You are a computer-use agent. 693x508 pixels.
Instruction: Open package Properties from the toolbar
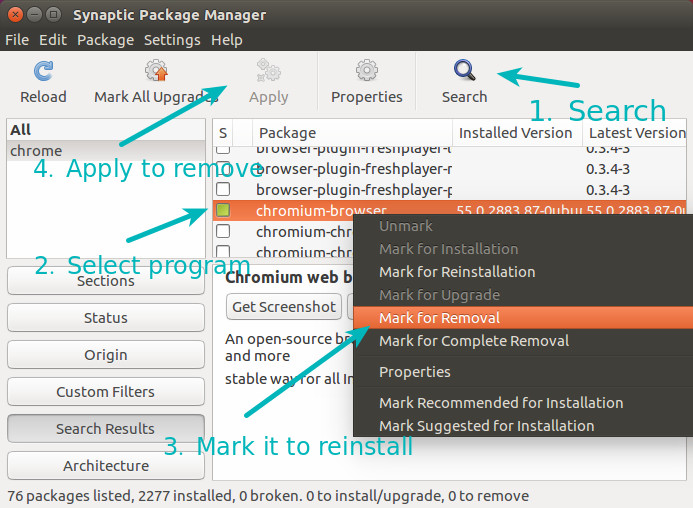pyautogui.click(x=366, y=71)
